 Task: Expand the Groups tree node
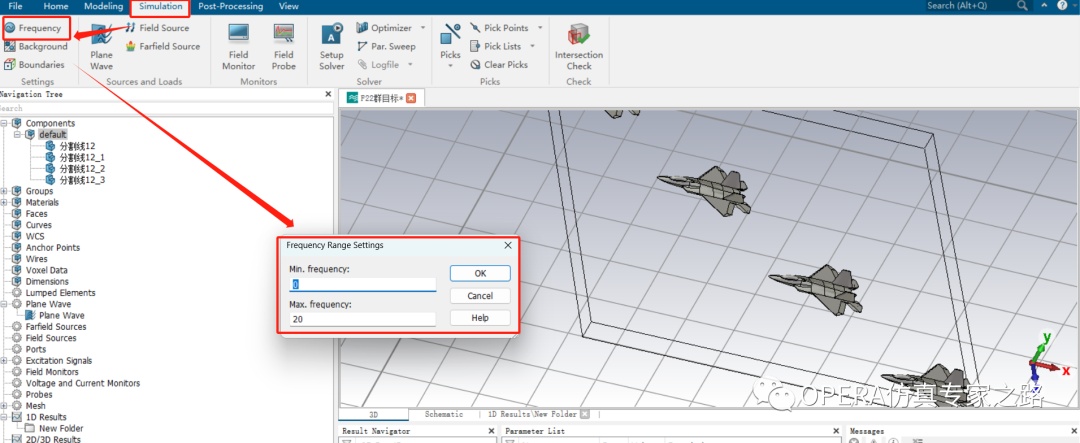pos(5,191)
